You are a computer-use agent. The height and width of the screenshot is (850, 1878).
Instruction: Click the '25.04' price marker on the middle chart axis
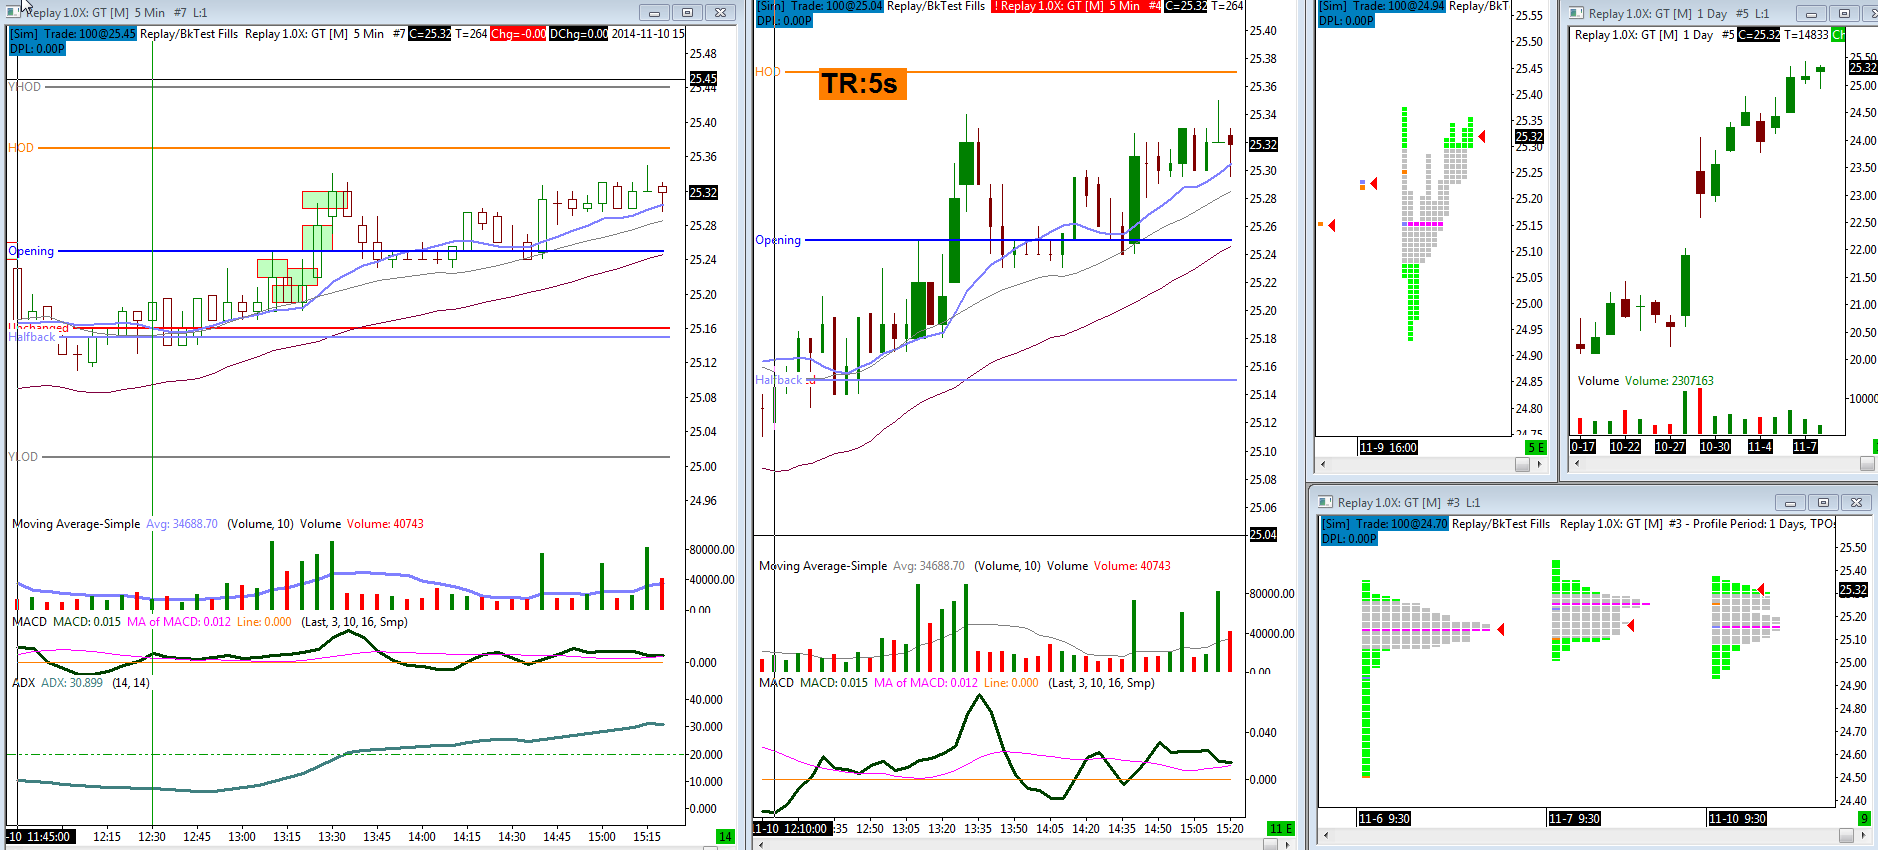(1263, 535)
